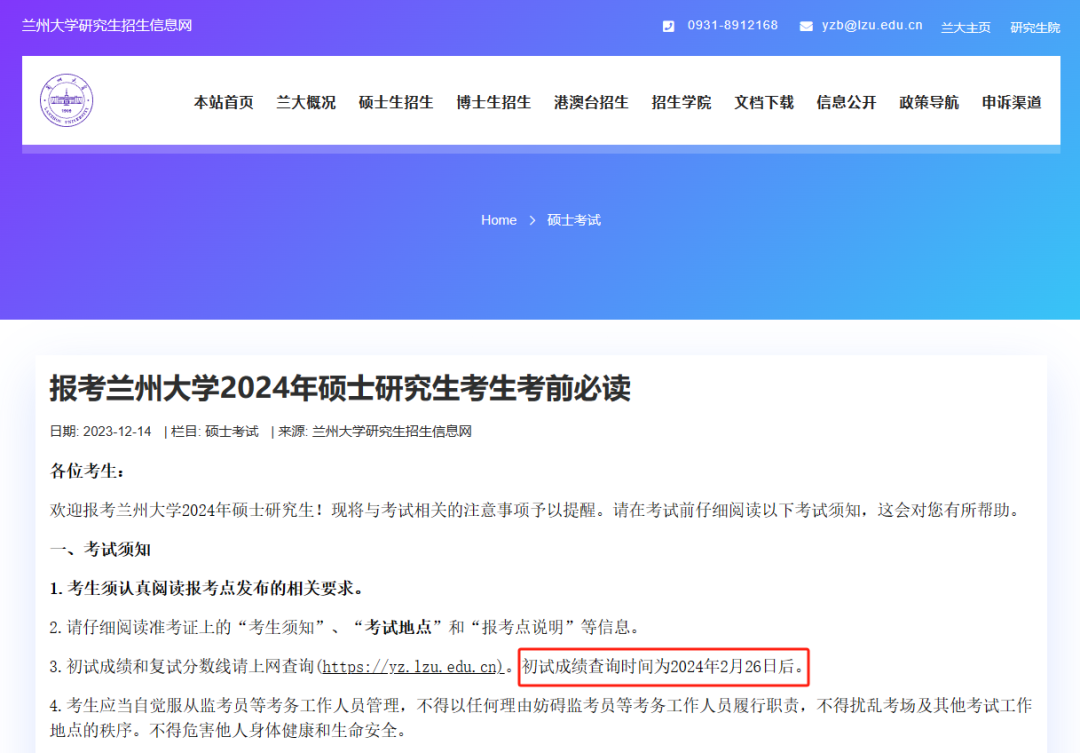Image resolution: width=1080 pixels, height=753 pixels.
Task: Select 信息公开 in navigation bar
Action: click(x=846, y=102)
